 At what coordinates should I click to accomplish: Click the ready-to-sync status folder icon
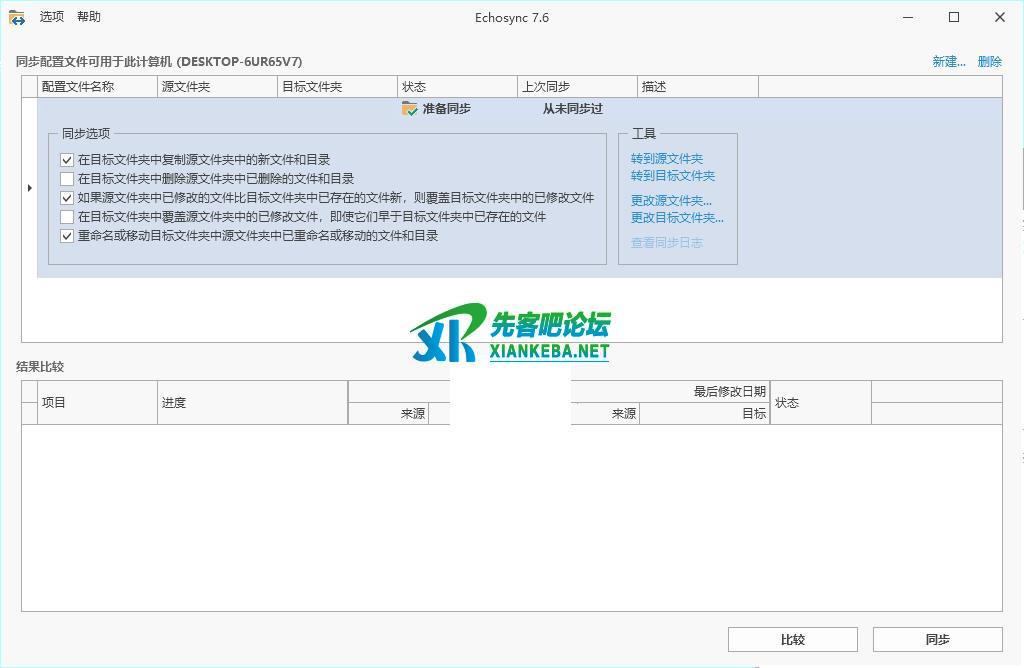410,108
